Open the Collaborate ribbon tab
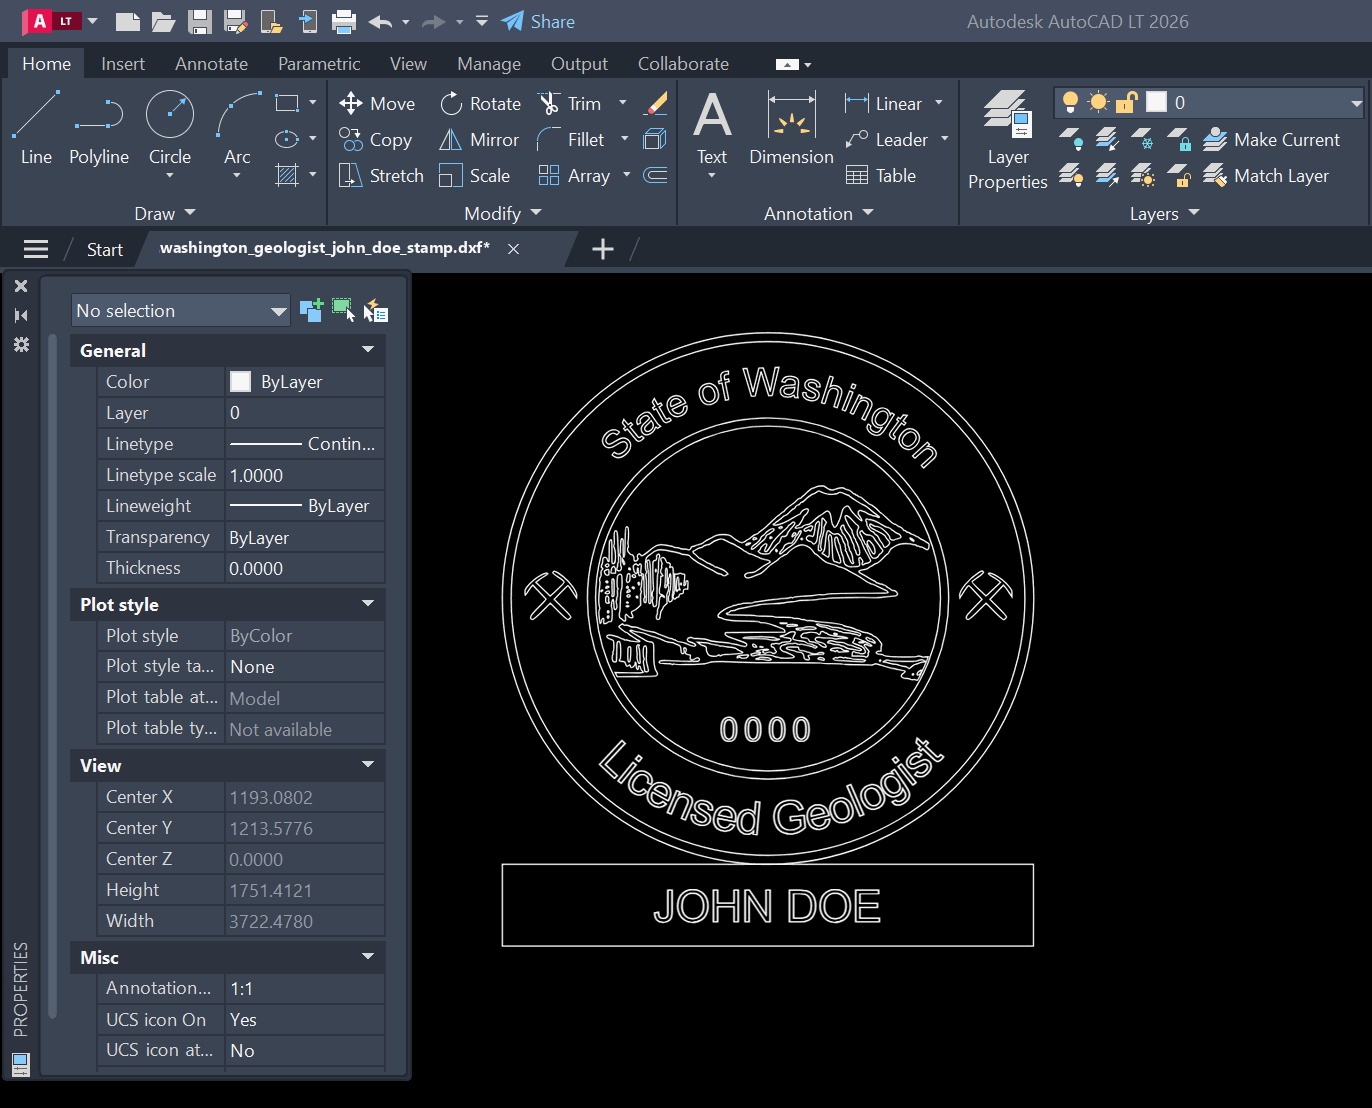The height and width of the screenshot is (1108, 1372). (x=683, y=64)
